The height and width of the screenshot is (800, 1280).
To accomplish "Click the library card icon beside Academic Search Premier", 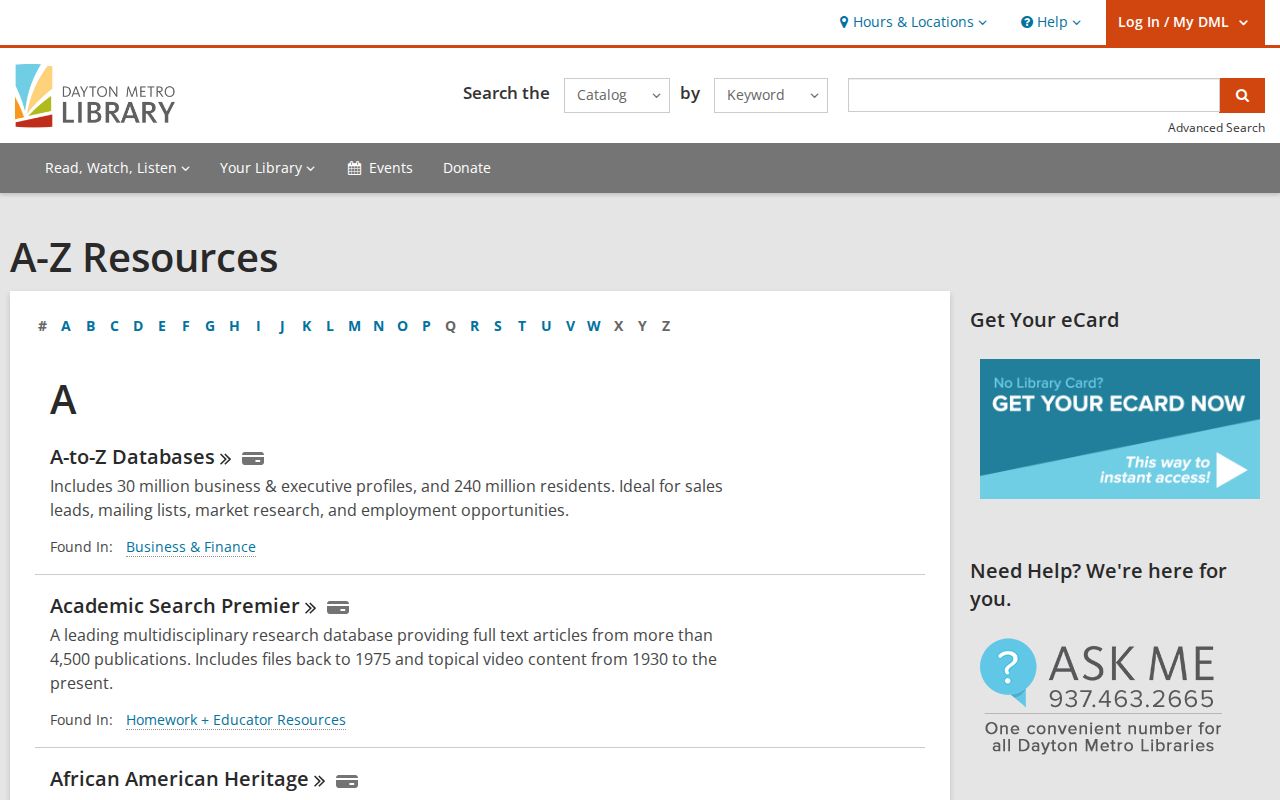I will tap(338, 607).
